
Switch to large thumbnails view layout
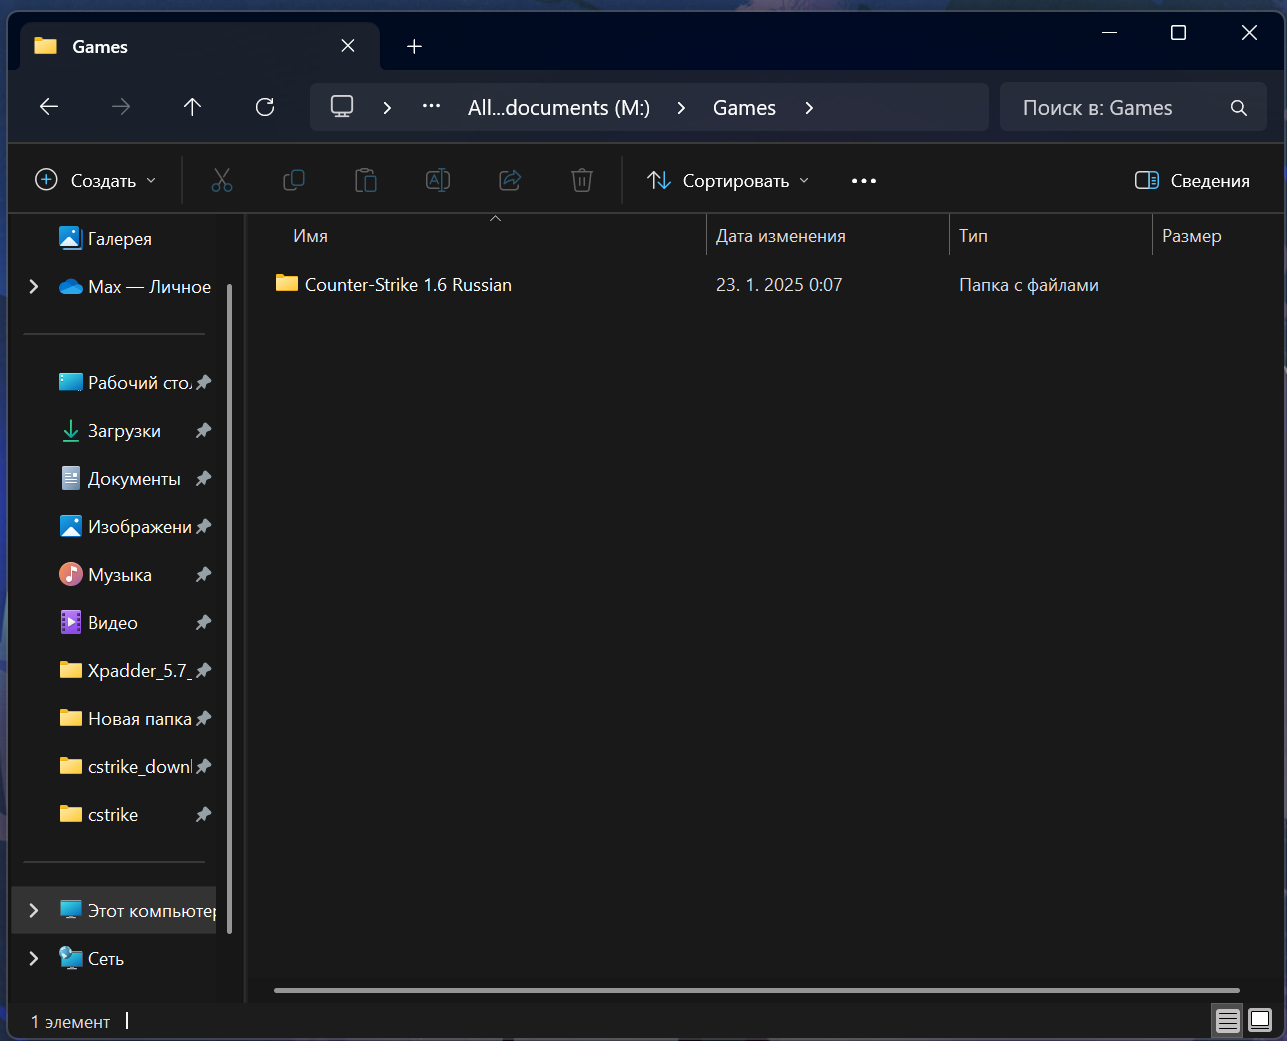1260,1020
